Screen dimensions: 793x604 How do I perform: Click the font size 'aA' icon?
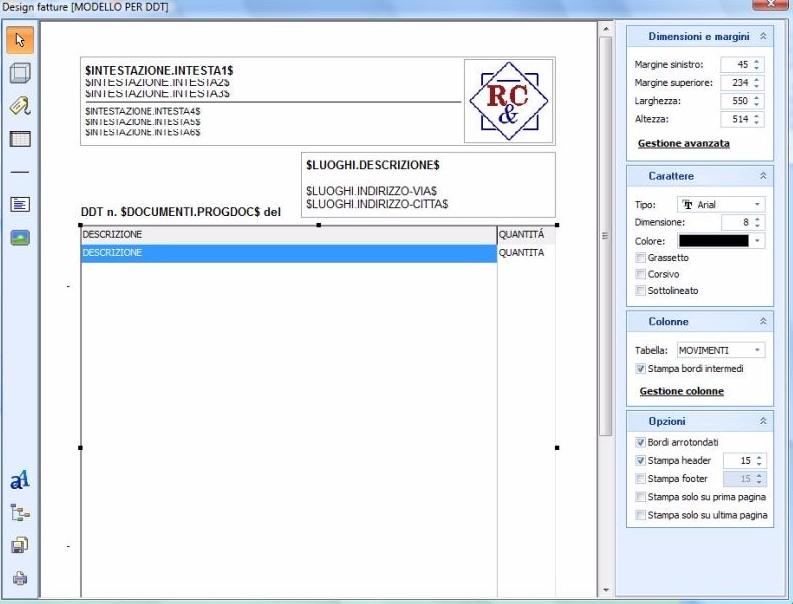tap(20, 482)
